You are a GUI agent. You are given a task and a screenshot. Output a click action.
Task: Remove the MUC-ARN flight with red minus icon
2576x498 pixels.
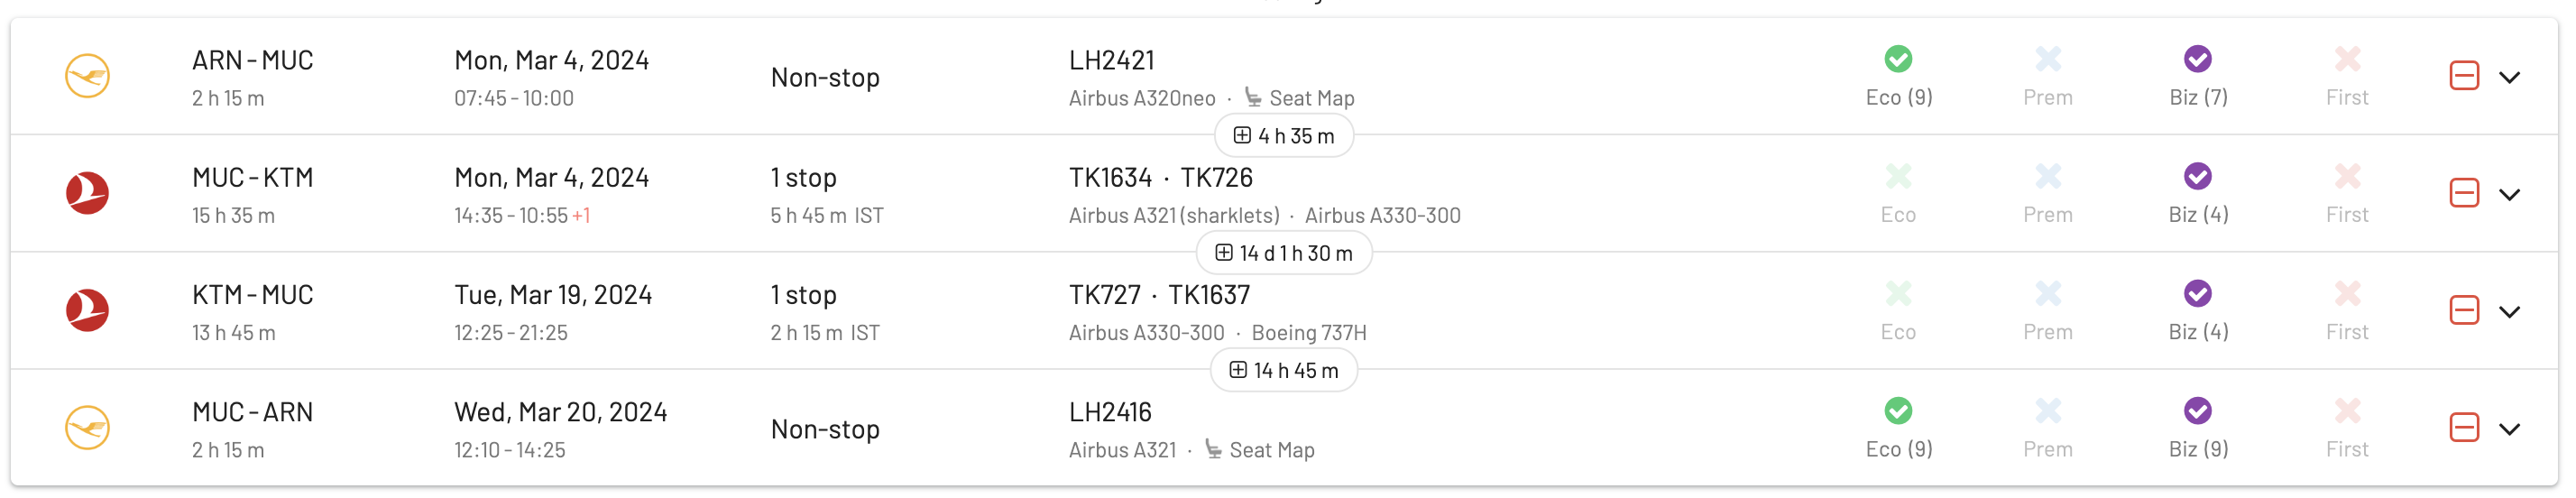[2463, 428]
